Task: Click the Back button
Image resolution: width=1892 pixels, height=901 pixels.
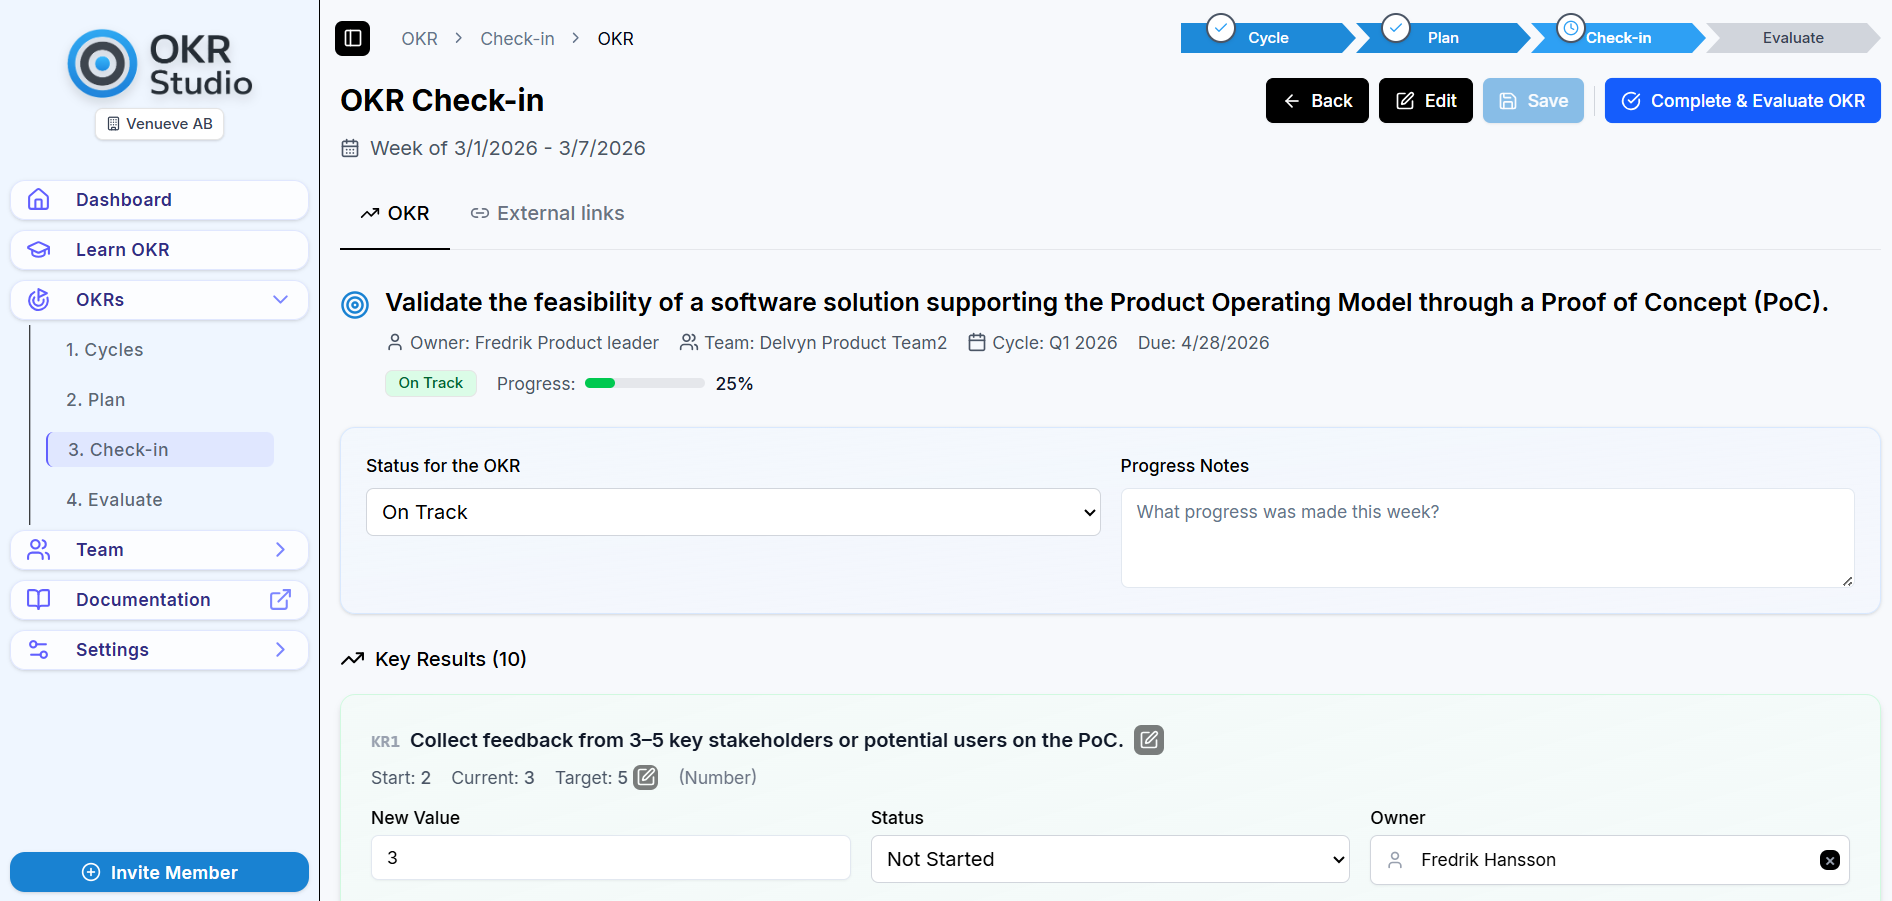Action: click(x=1317, y=101)
